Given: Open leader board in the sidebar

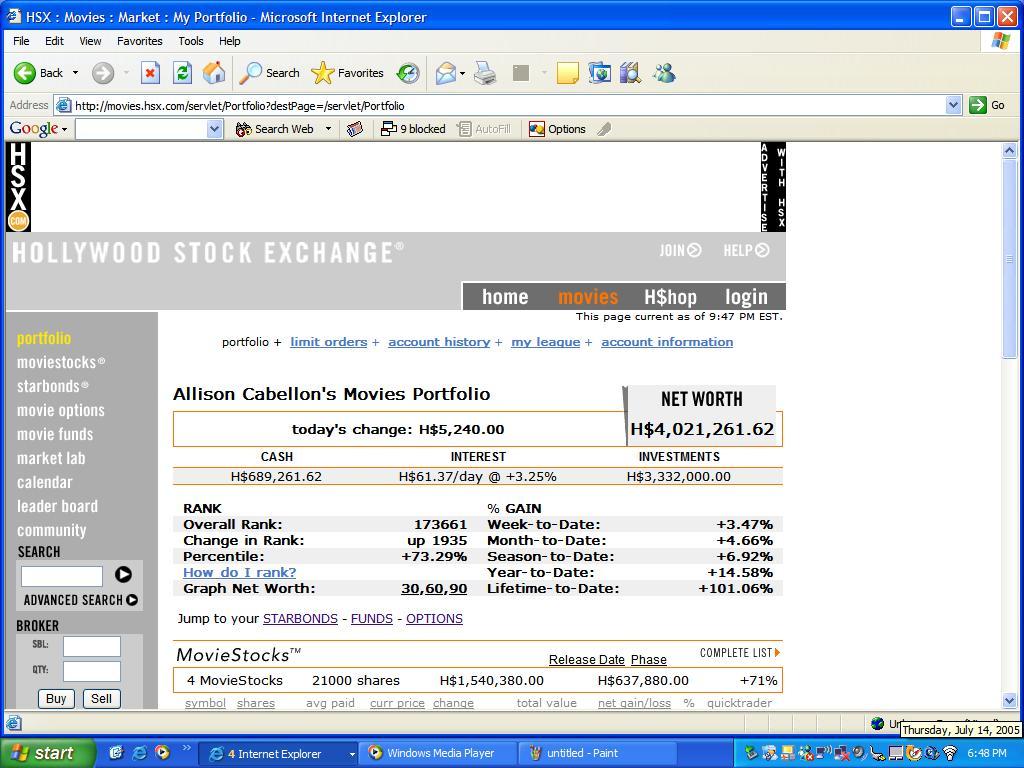Looking at the screenshot, I should 57,506.
